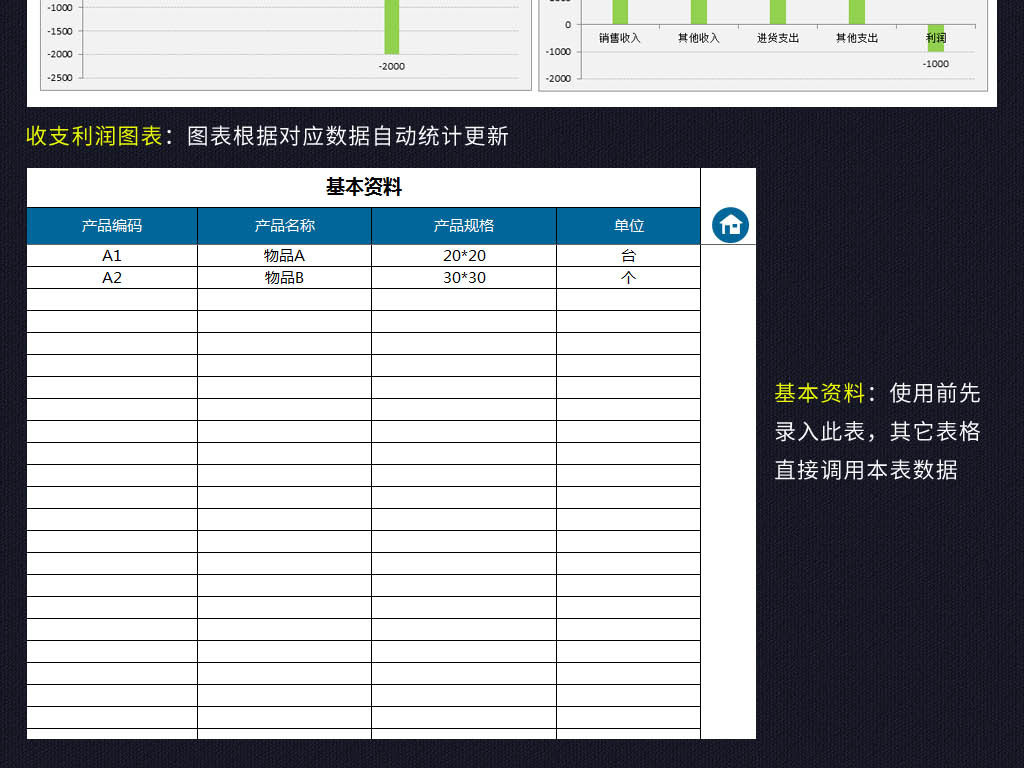Screen dimensions: 1024x768
Task: Click the cell containing A2
Action: pos(112,278)
